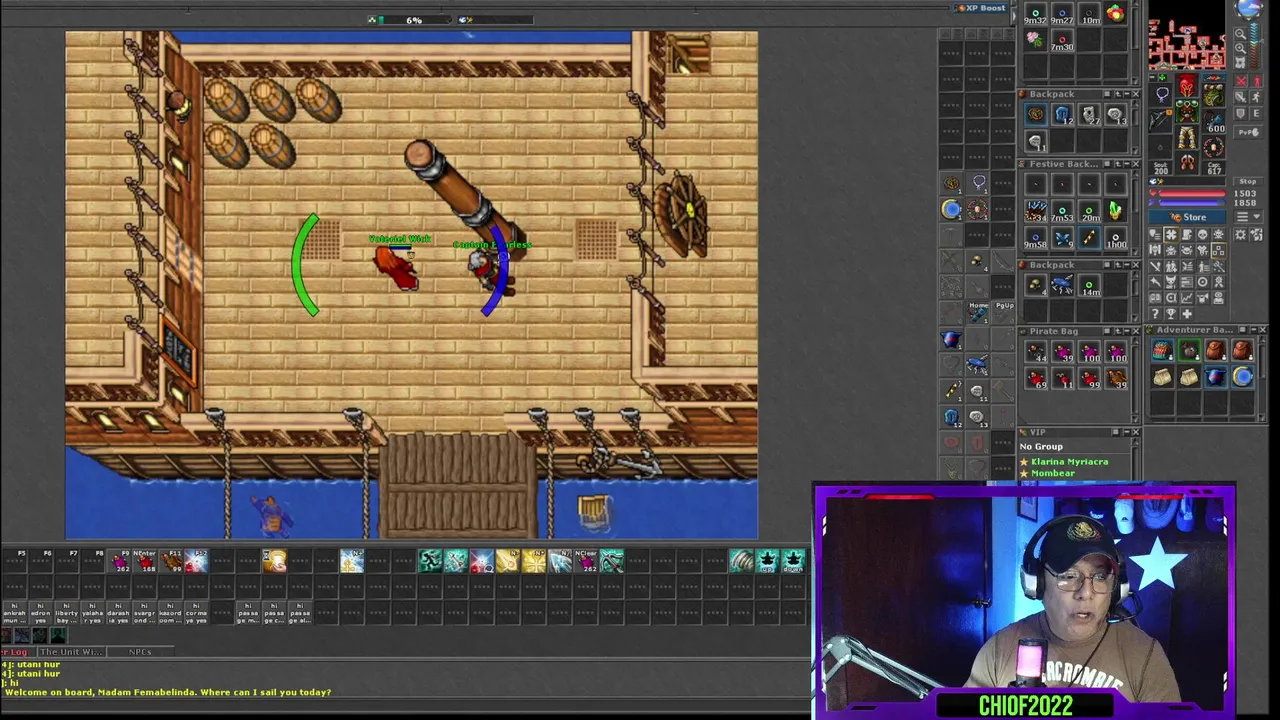Click the minimap zoom out magnifier
The image size is (1280, 720).
[x=1240, y=34]
